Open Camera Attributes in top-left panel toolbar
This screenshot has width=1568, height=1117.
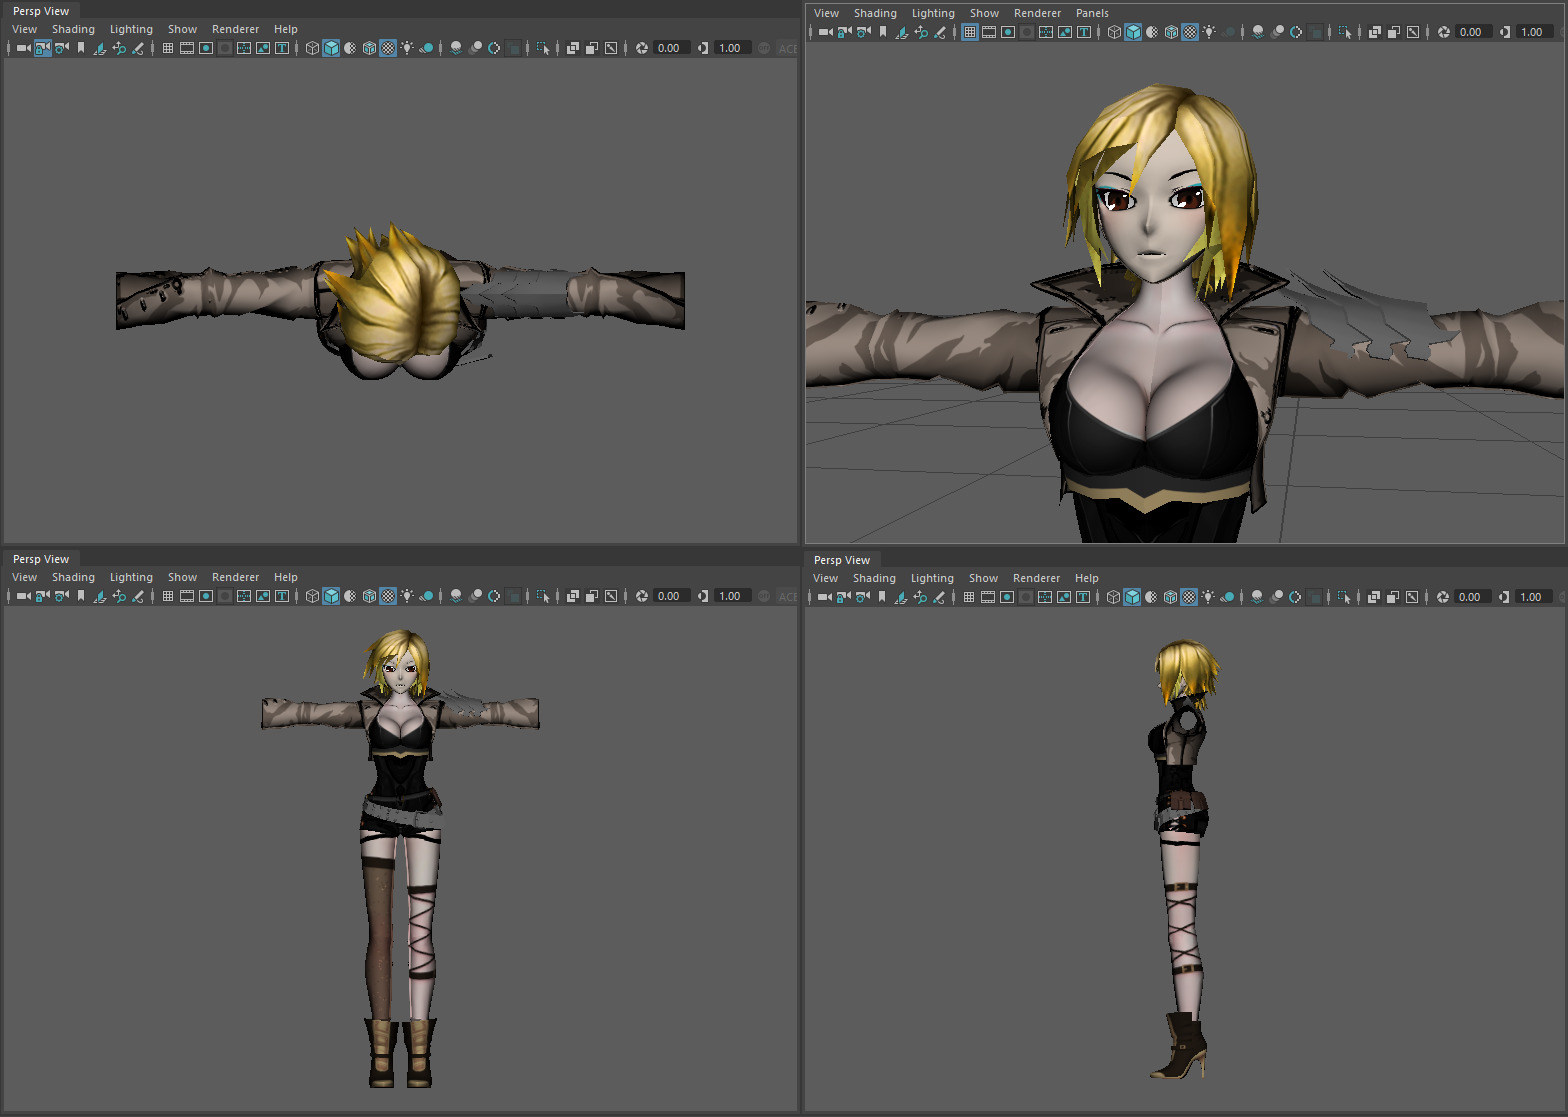coord(62,48)
